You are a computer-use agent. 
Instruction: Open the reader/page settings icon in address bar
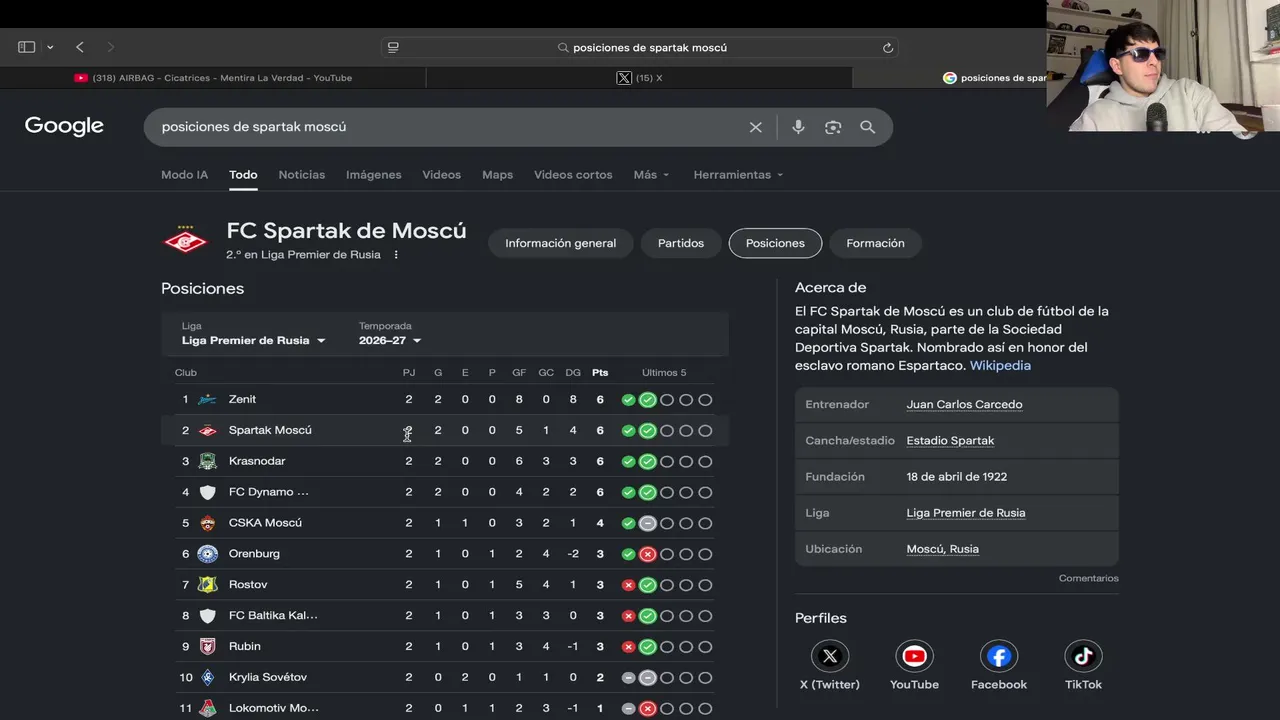coord(393,47)
